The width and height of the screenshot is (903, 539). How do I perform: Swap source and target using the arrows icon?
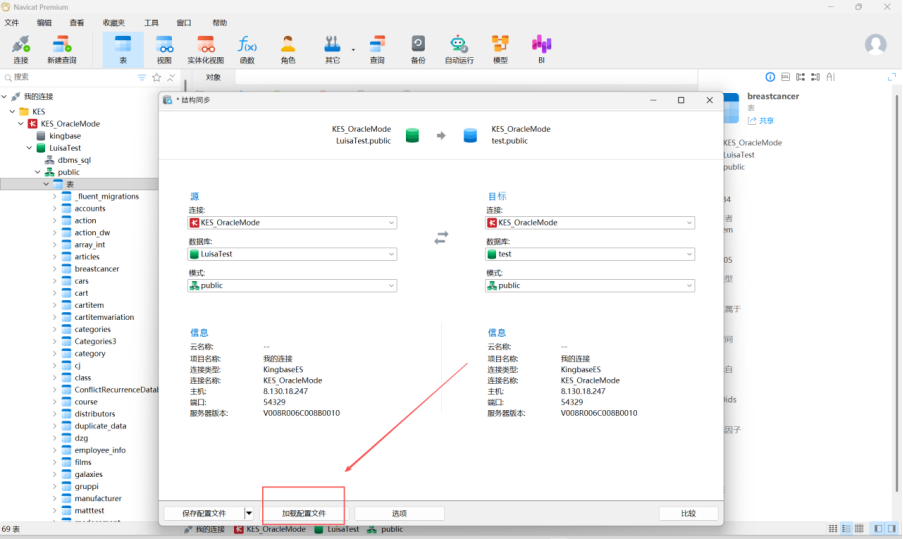440,238
